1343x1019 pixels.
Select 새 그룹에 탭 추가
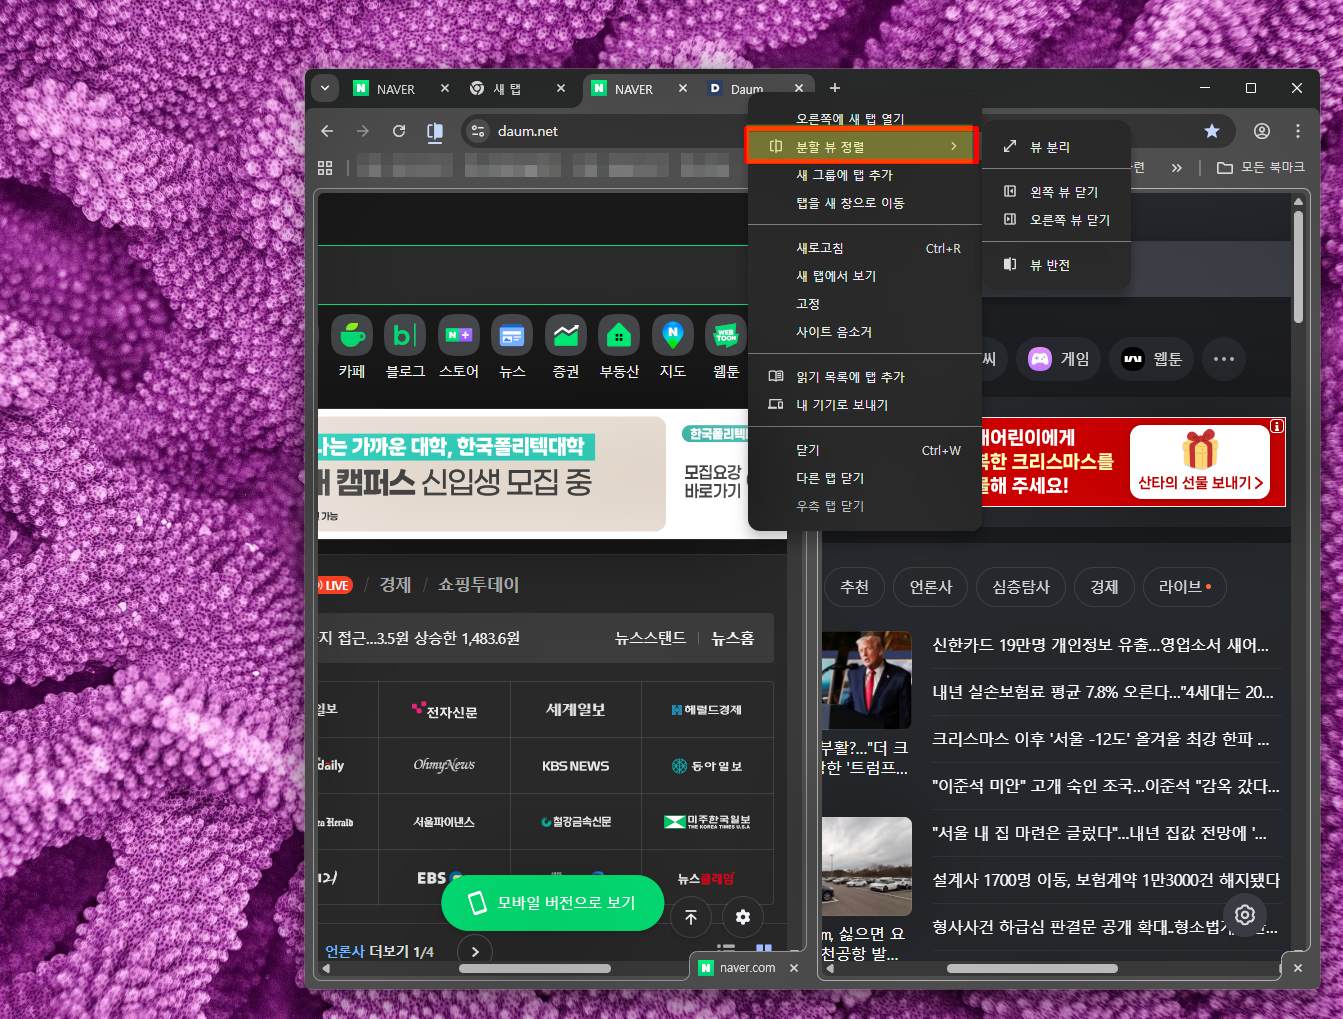pos(864,175)
